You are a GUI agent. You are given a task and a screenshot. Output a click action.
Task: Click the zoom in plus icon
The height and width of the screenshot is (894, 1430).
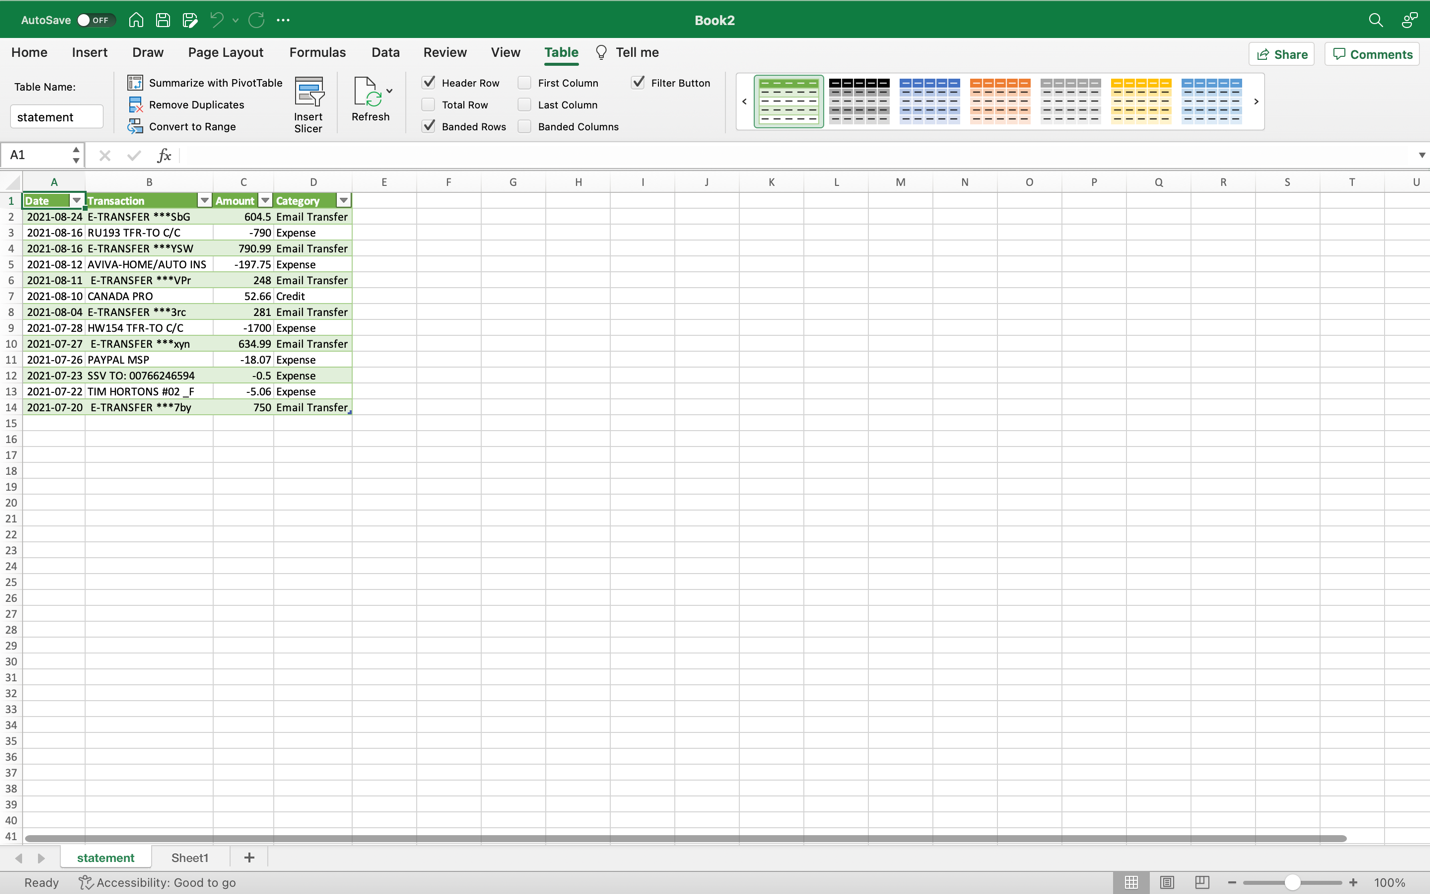point(1353,883)
